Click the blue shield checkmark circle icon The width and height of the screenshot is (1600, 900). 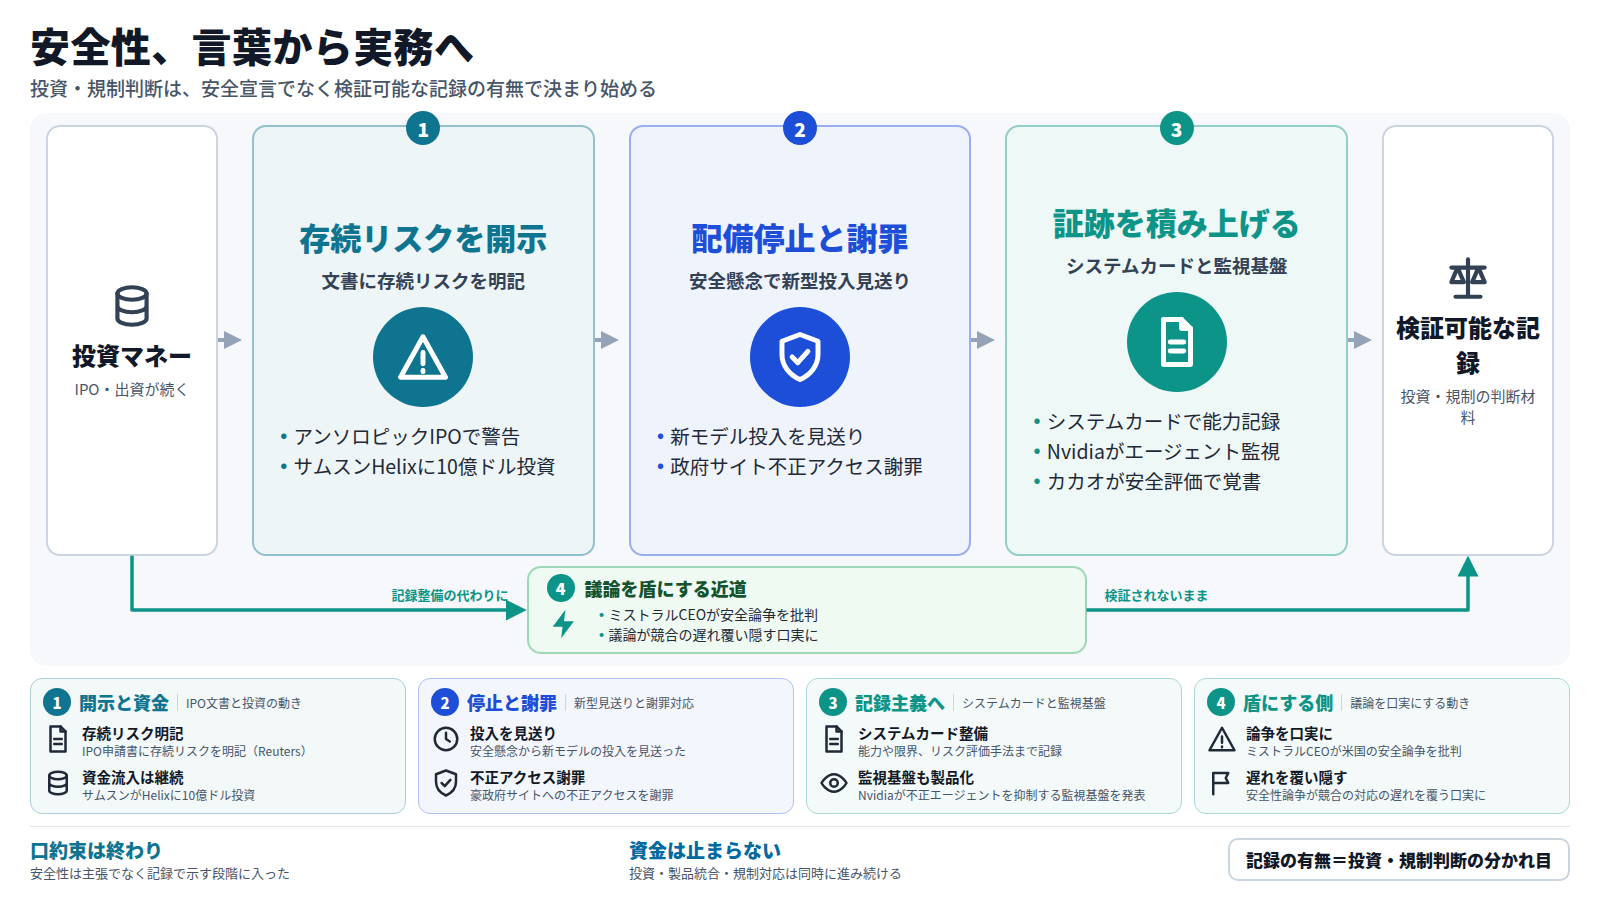coord(800,357)
